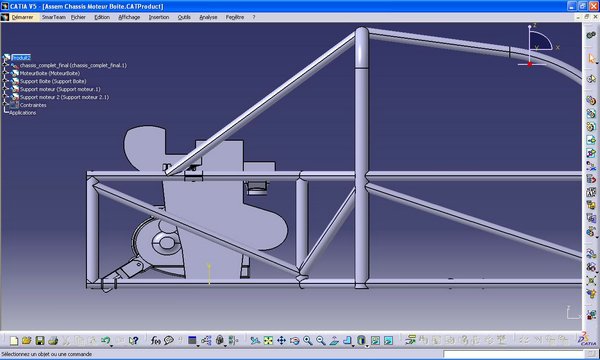Screen dimensions: 600x360
Task: Open the Formula f(x) tool
Action: click(x=155, y=340)
